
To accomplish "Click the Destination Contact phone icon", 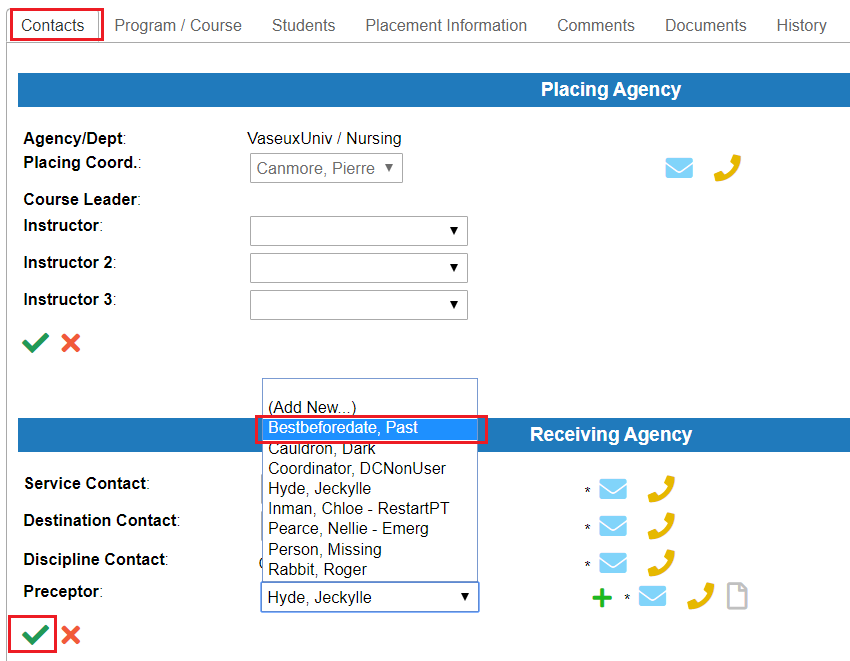I will (661, 526).
